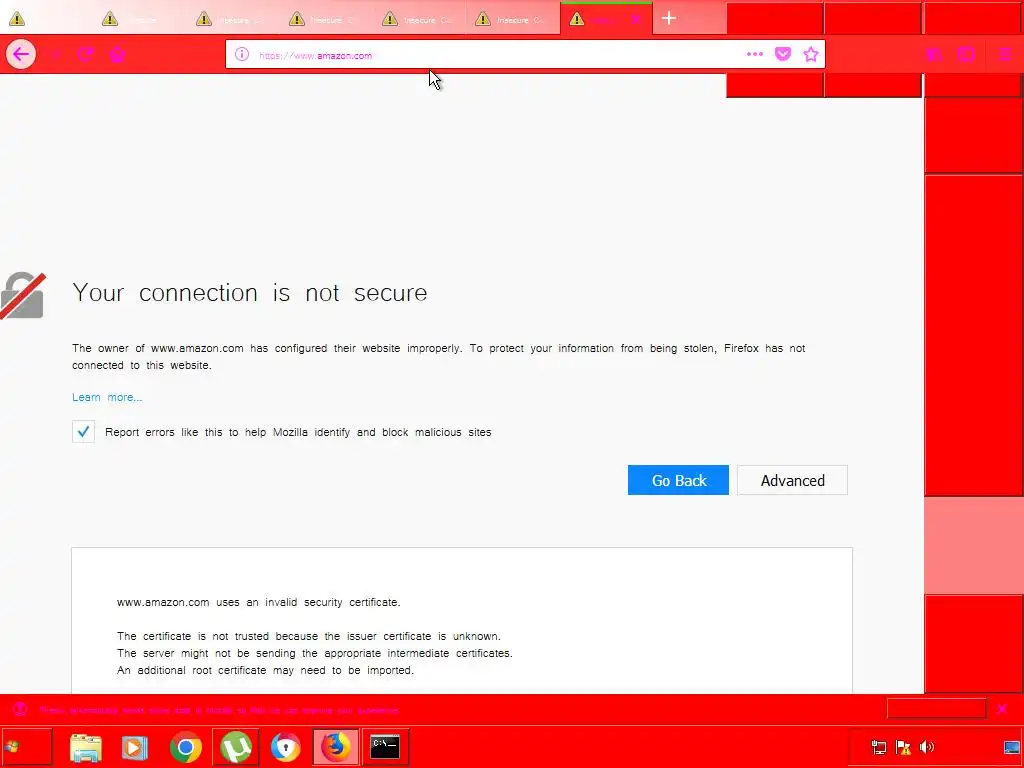
Task: Click the Advanced button
Action: pos(792,480)
